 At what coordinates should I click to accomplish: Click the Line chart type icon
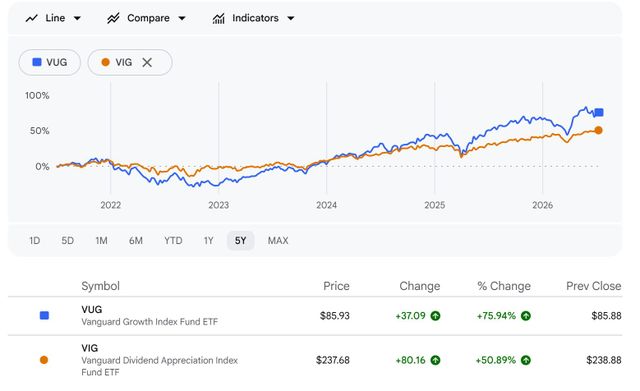31,18
